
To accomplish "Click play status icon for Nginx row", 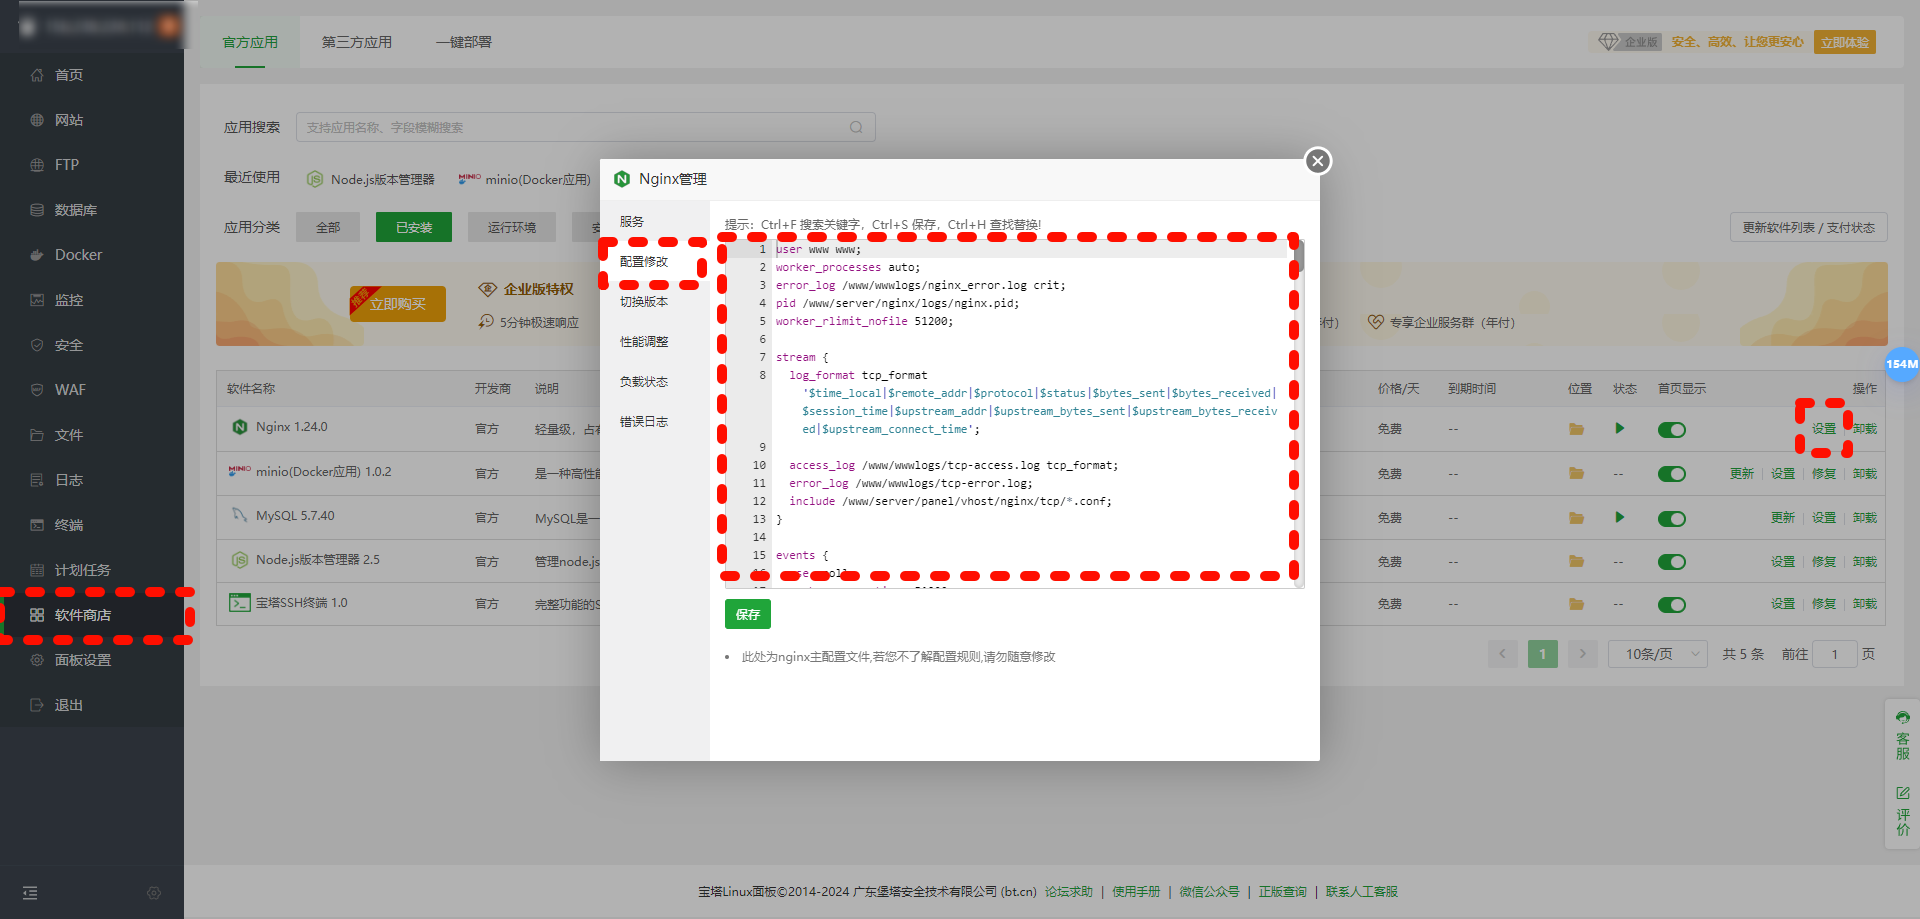I will 1619,428.
